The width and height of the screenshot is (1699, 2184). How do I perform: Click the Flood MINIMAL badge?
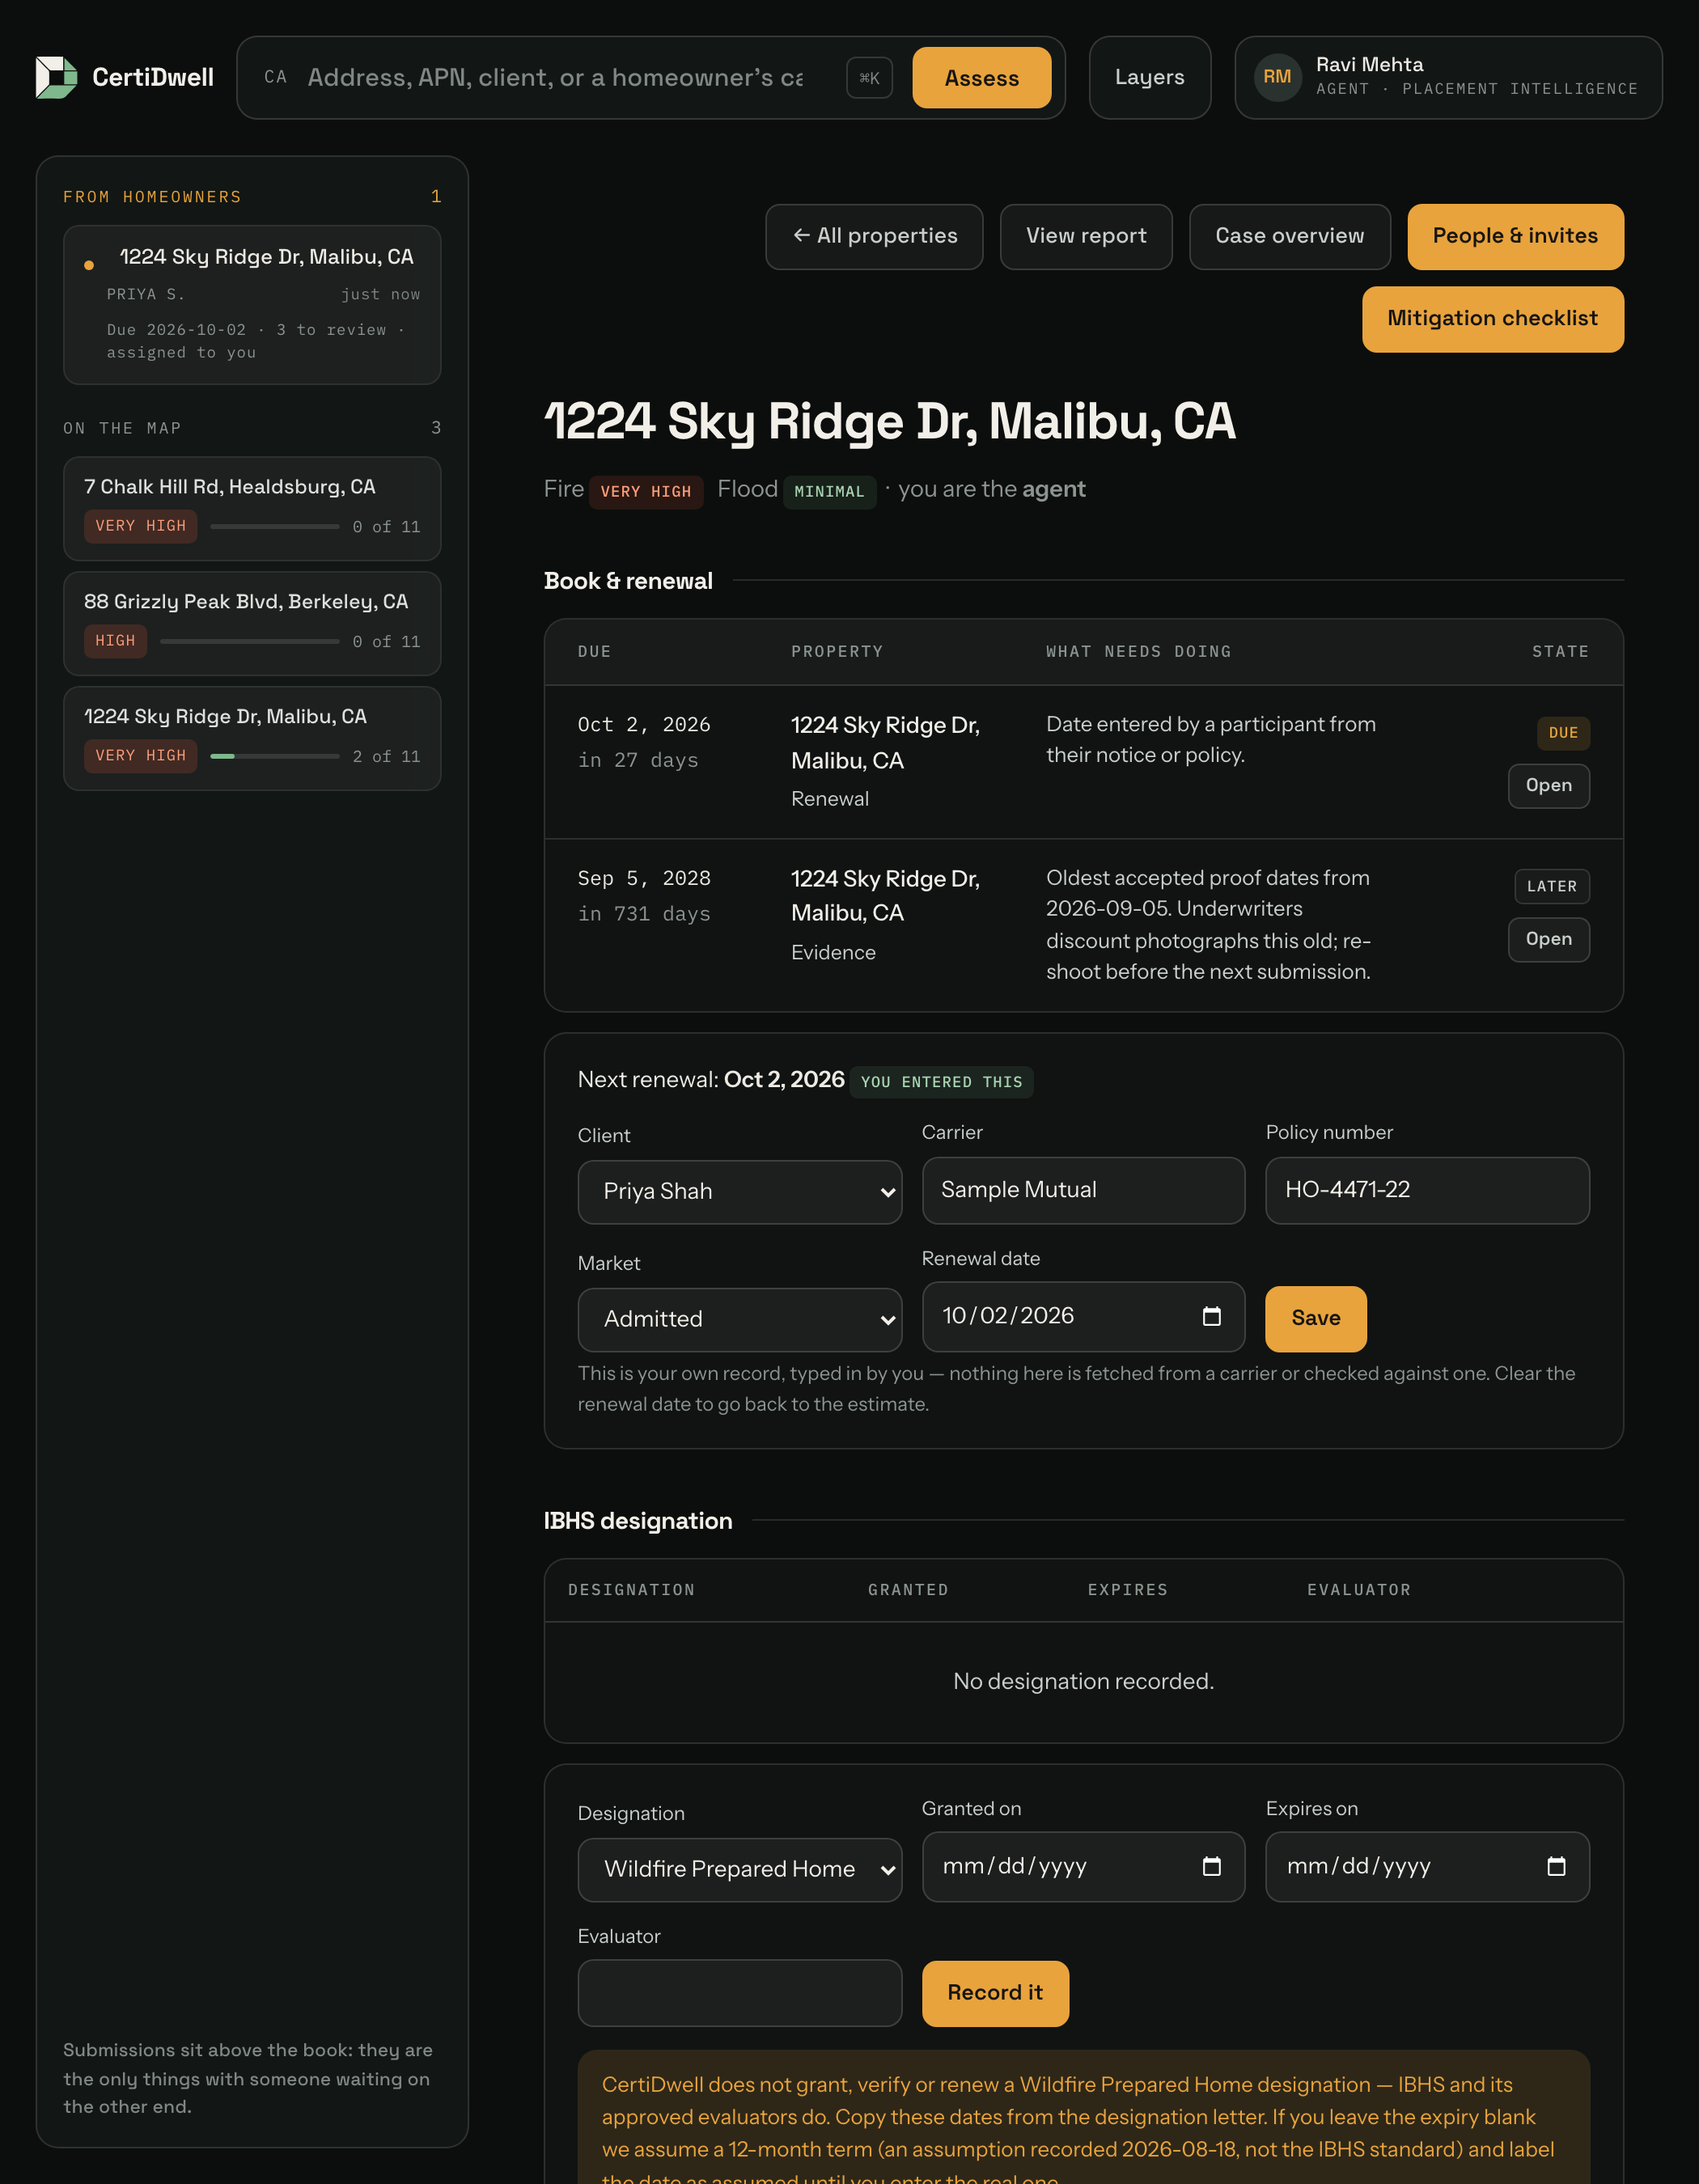[x=829, y=492]
